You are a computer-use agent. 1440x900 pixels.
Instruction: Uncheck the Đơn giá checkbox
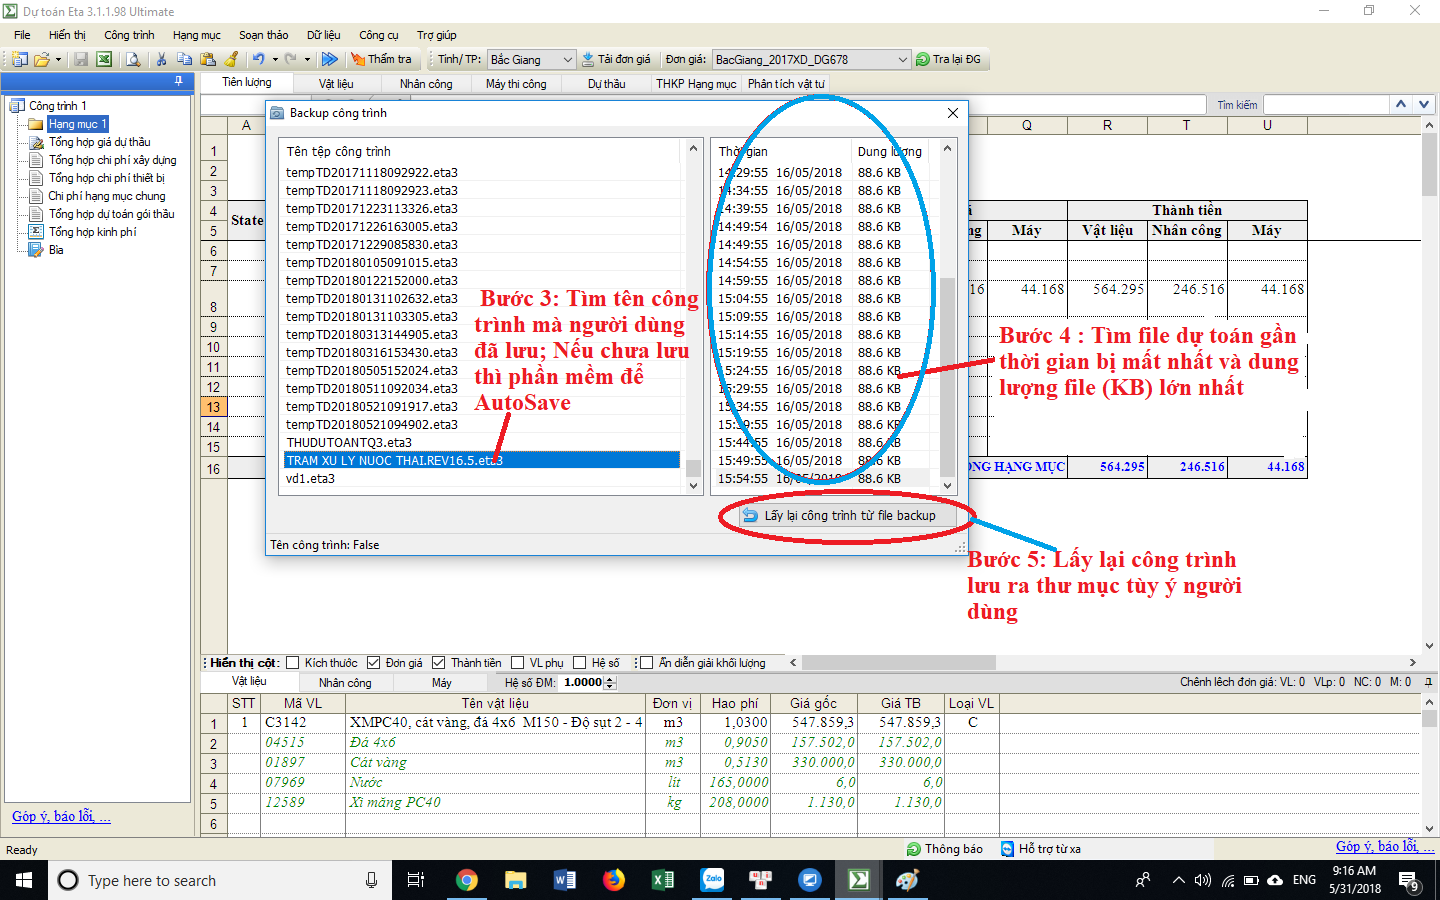click(x=374, y=663)
